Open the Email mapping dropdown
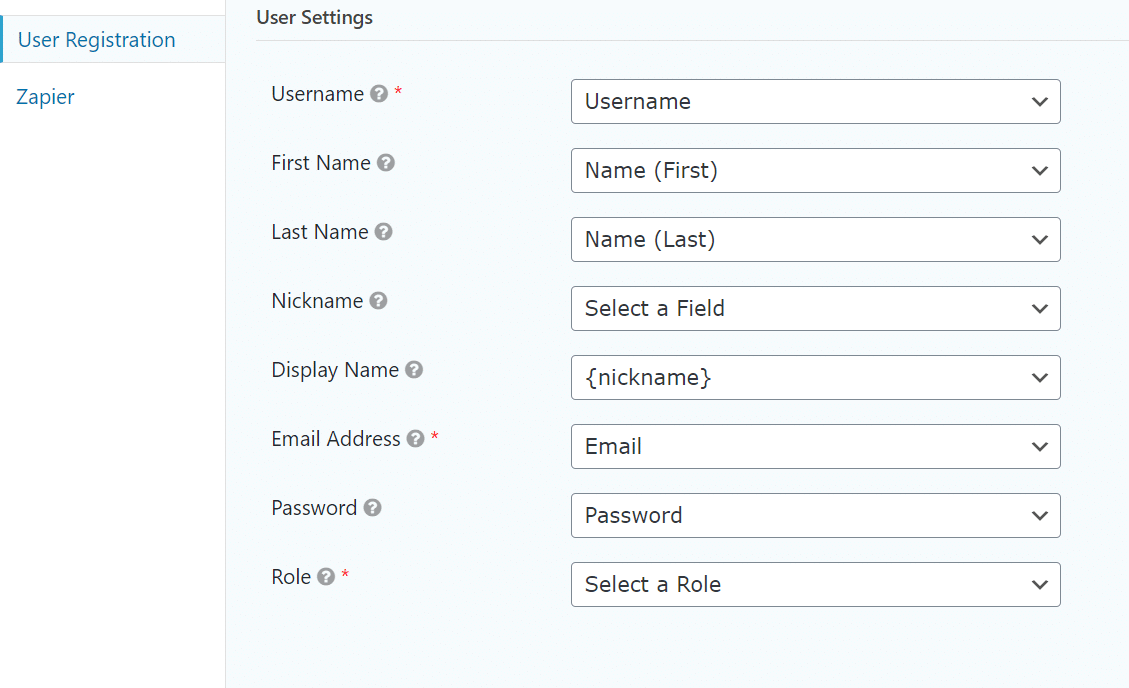 click(x=815, y=446)
